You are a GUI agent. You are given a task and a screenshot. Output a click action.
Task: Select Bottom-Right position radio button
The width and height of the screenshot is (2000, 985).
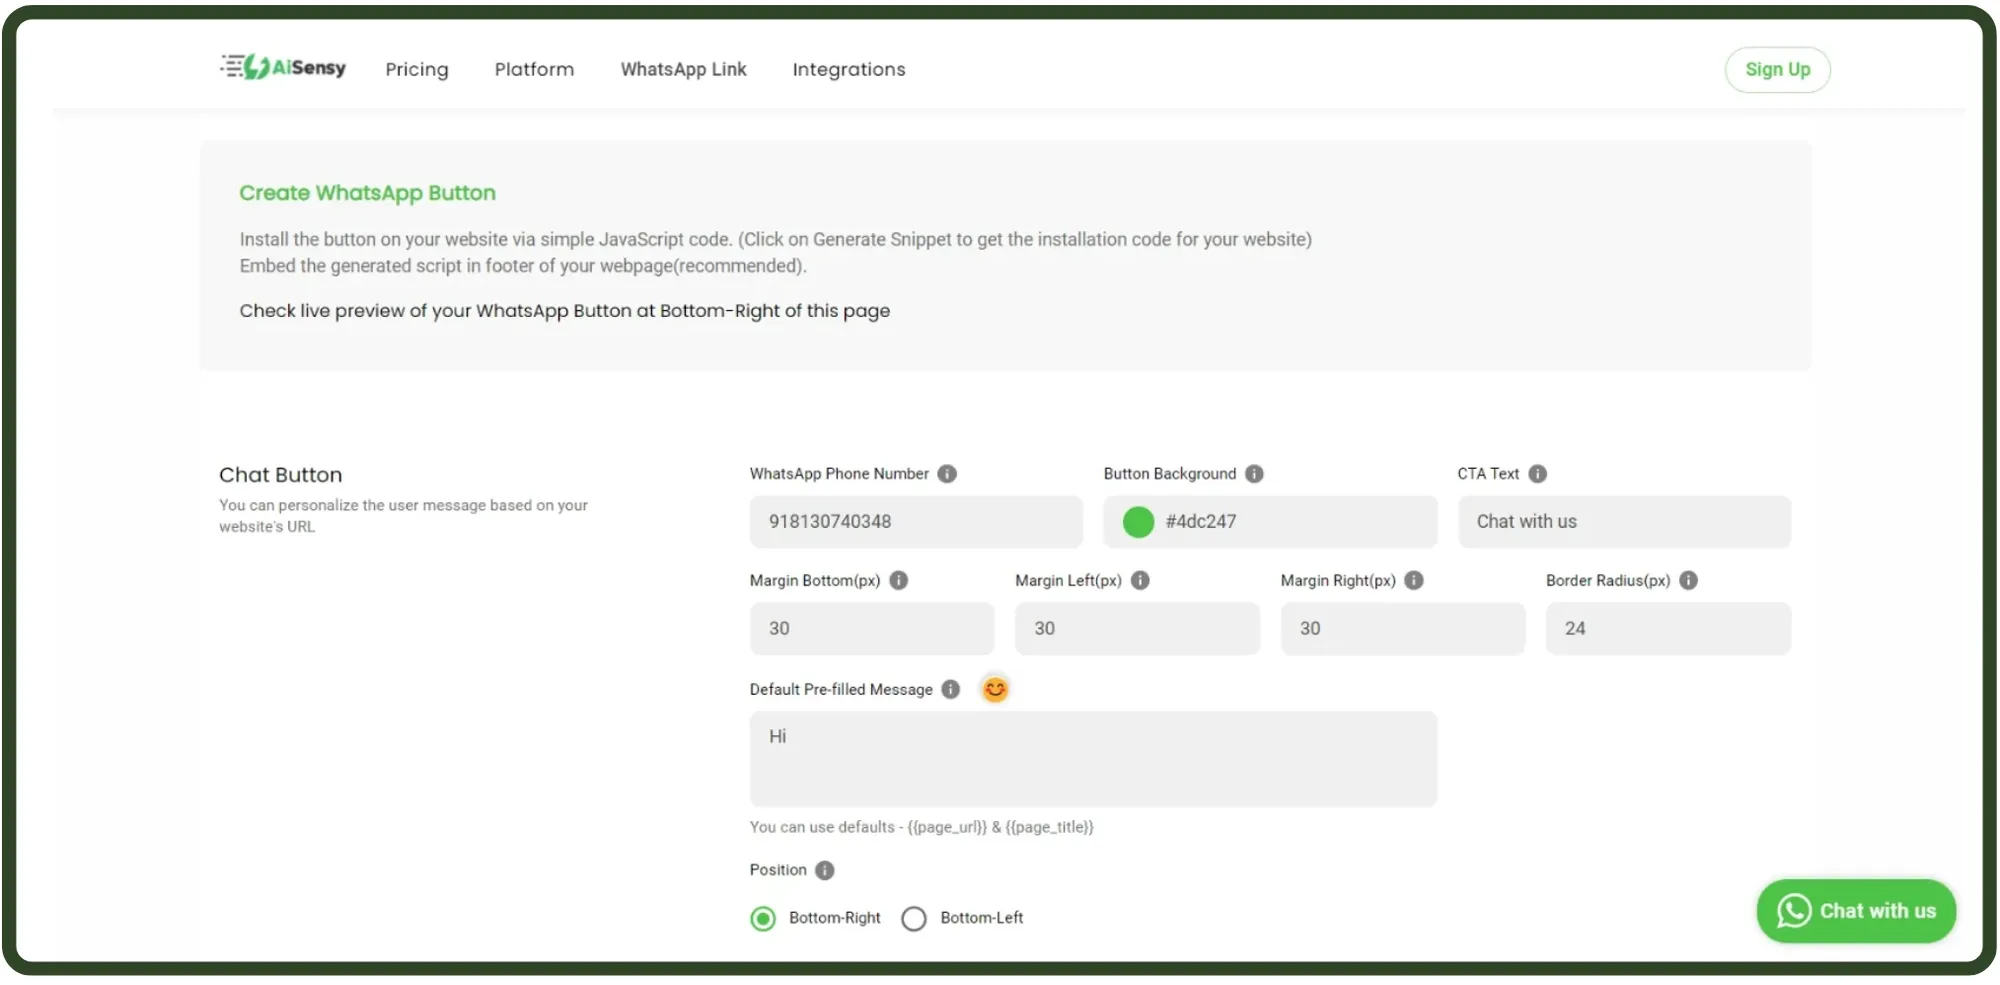click(763, 918)
